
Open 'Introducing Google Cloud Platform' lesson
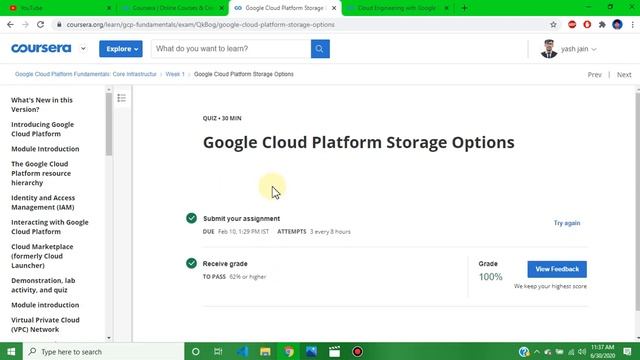pyautogui.click(x=42, y=129)
